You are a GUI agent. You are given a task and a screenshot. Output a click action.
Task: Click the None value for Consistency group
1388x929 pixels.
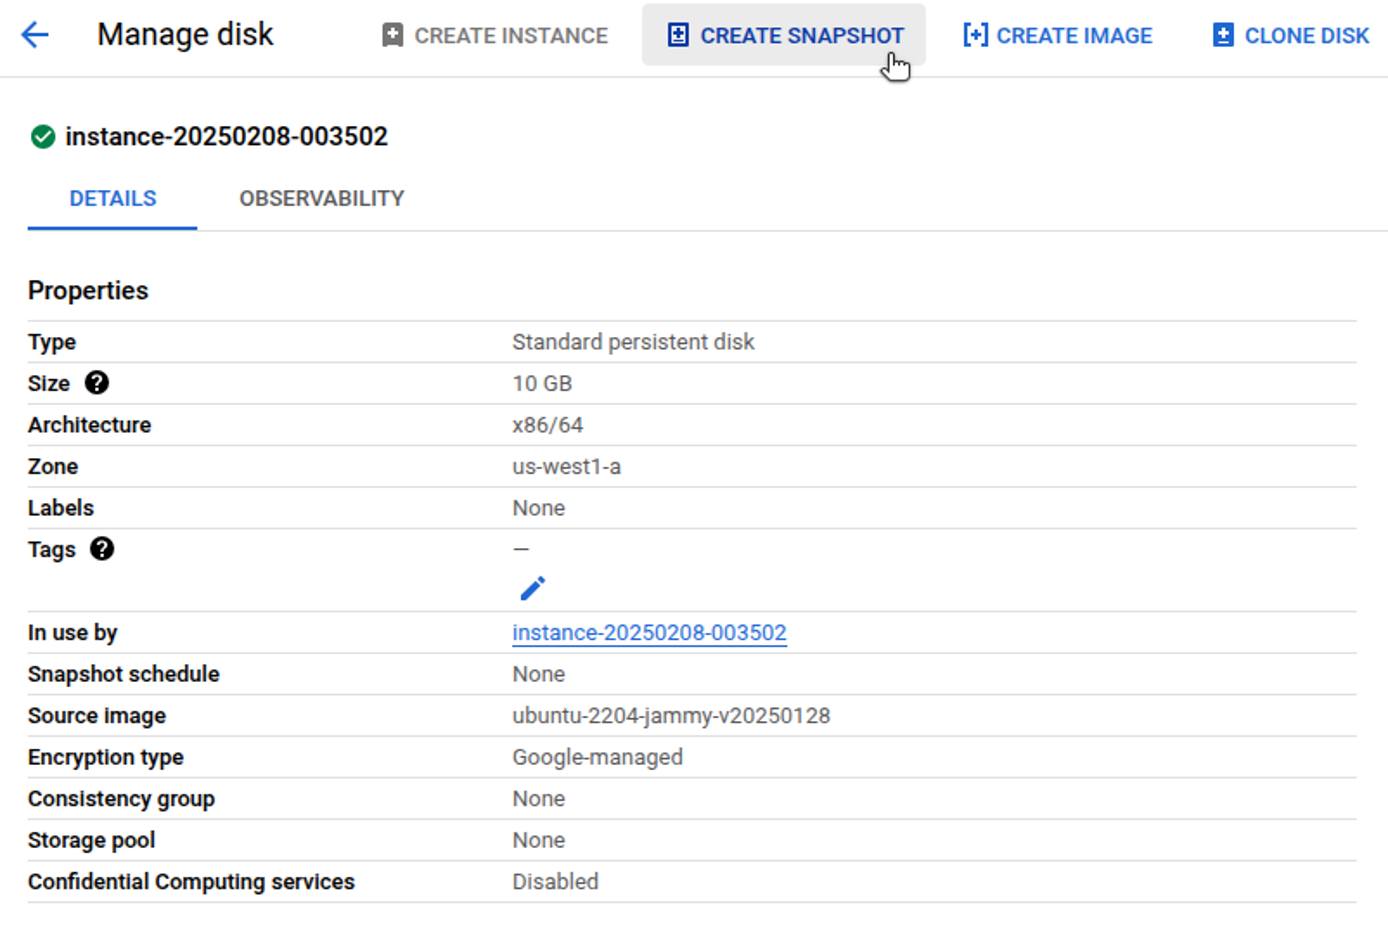(539, 799)
